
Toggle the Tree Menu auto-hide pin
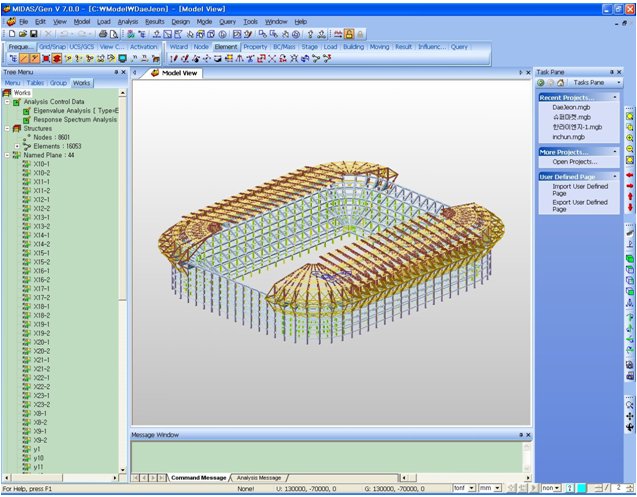pyautogui.click(x=115, y=72)
